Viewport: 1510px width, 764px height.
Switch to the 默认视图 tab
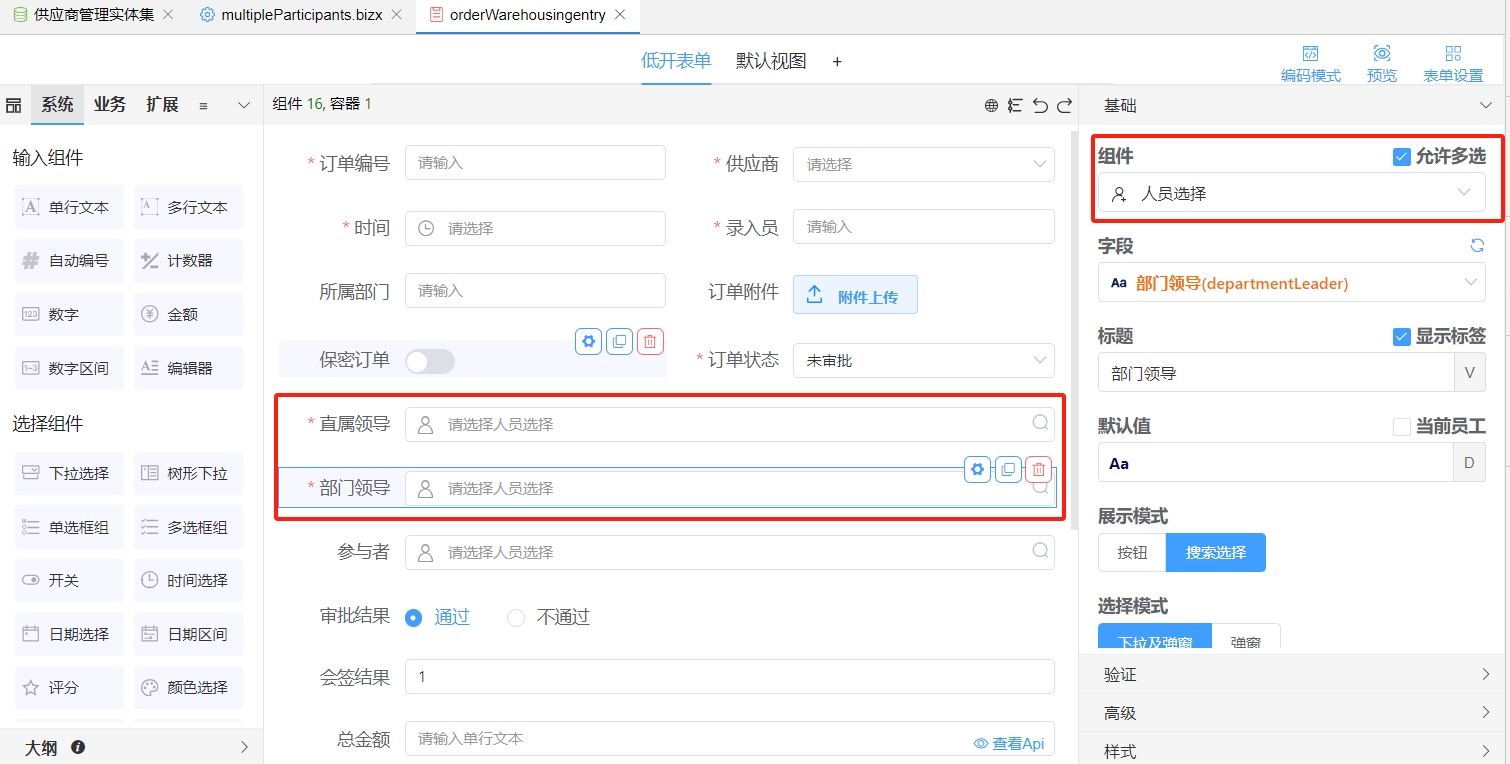click(770, 61)
